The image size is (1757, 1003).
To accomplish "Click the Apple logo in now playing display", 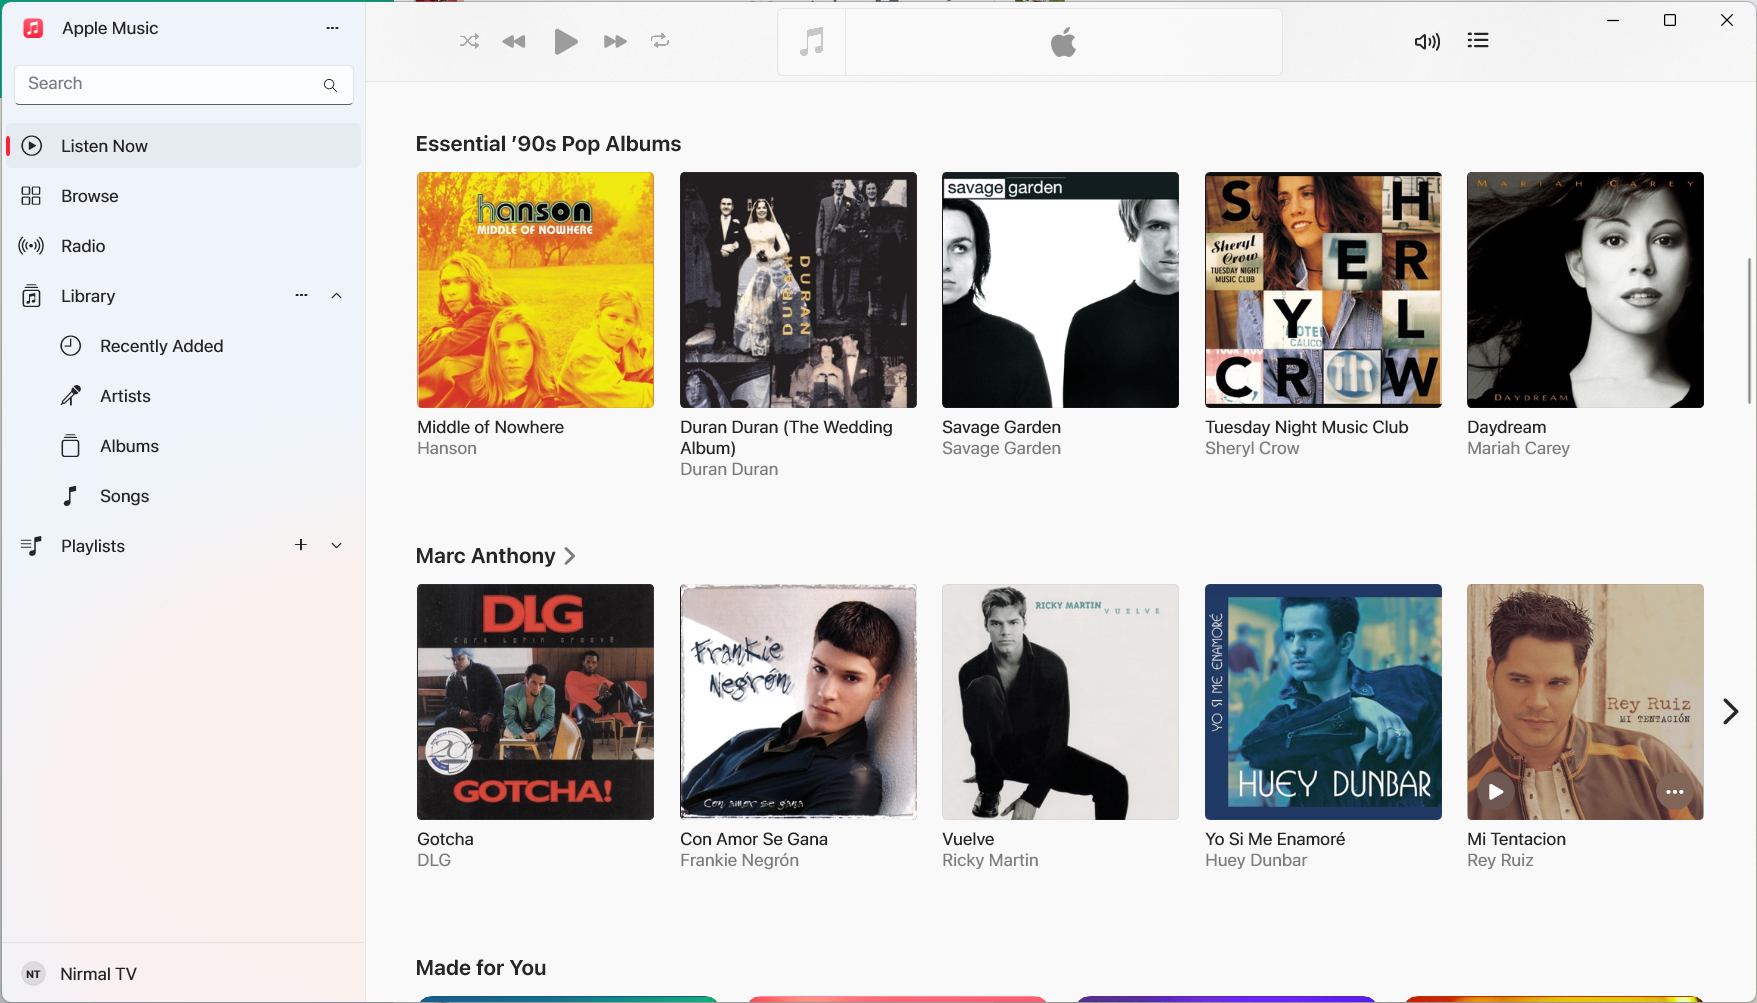I will click(x=1064, y=42).
